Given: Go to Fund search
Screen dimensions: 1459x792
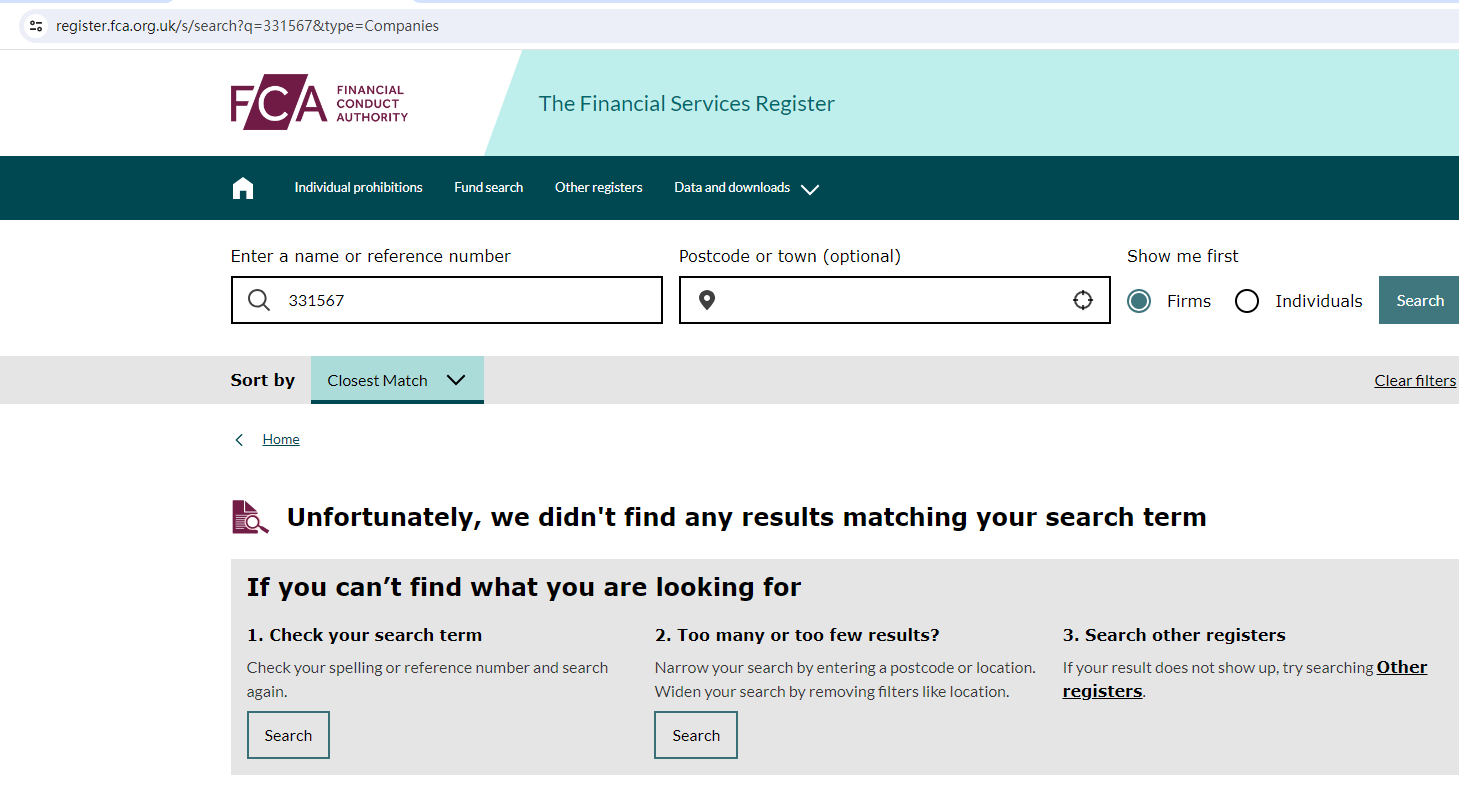Looking at the screenshot, I should click(x=488, y=188).
